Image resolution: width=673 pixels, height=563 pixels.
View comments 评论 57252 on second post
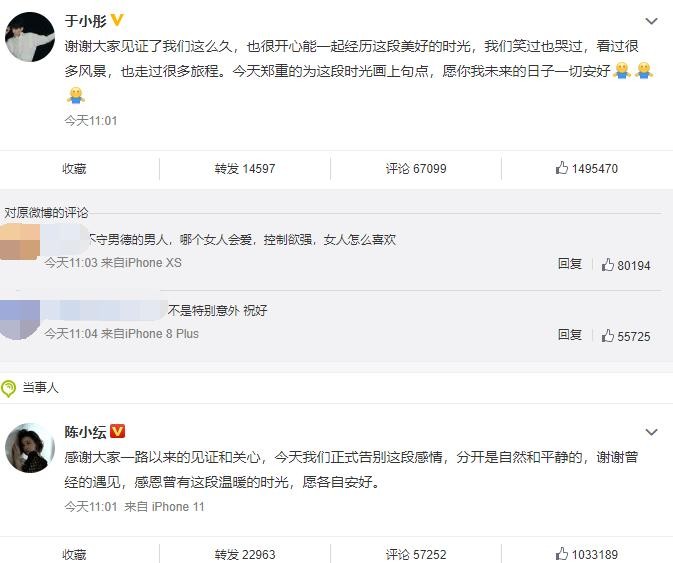pyautogui.click(x=416, y=554)
